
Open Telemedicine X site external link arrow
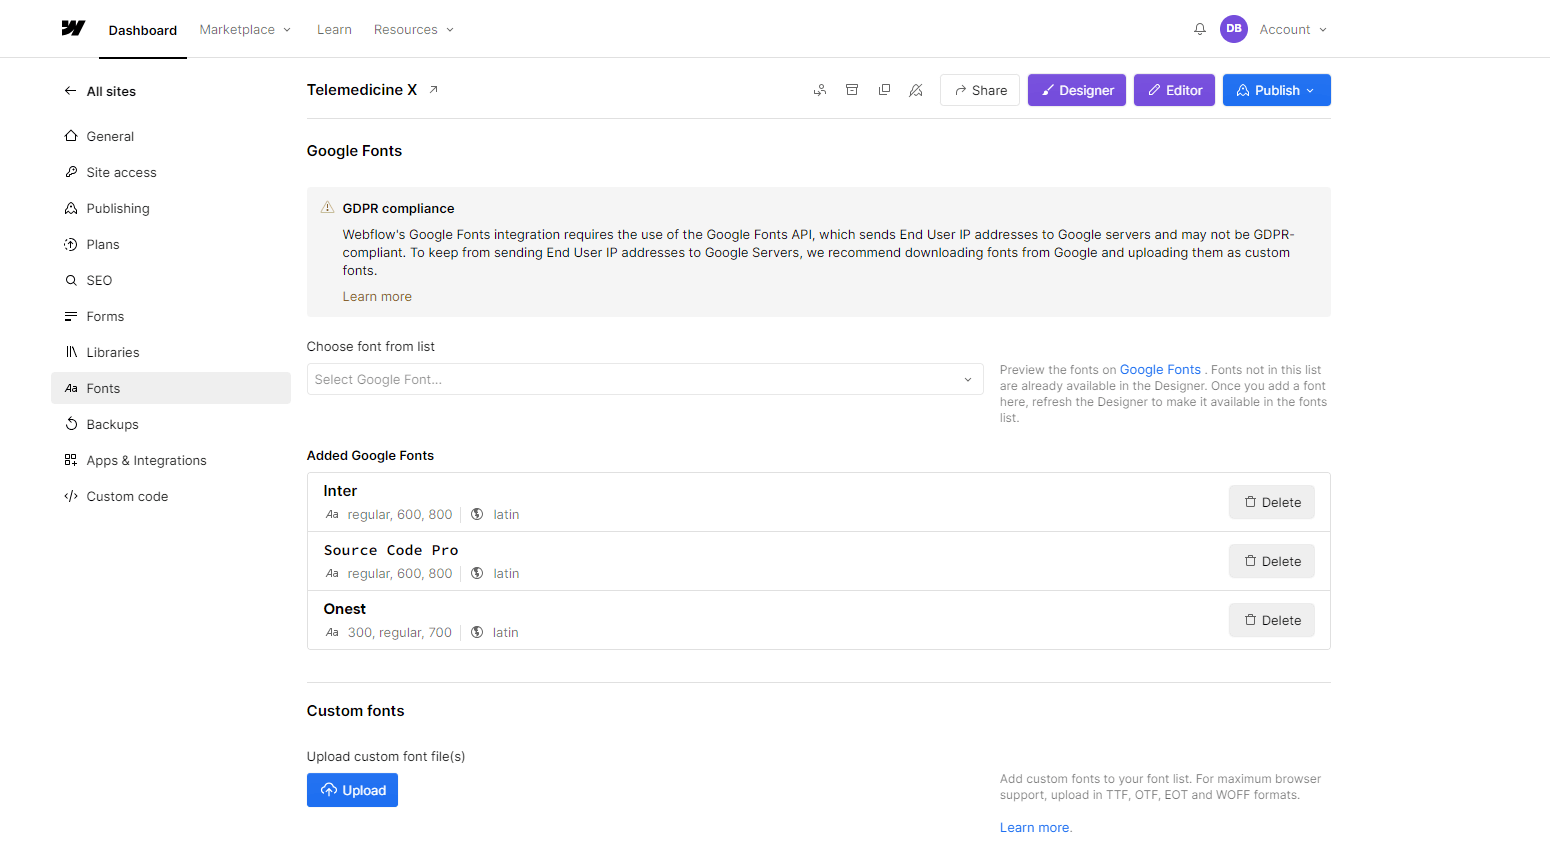click(433, 90)
